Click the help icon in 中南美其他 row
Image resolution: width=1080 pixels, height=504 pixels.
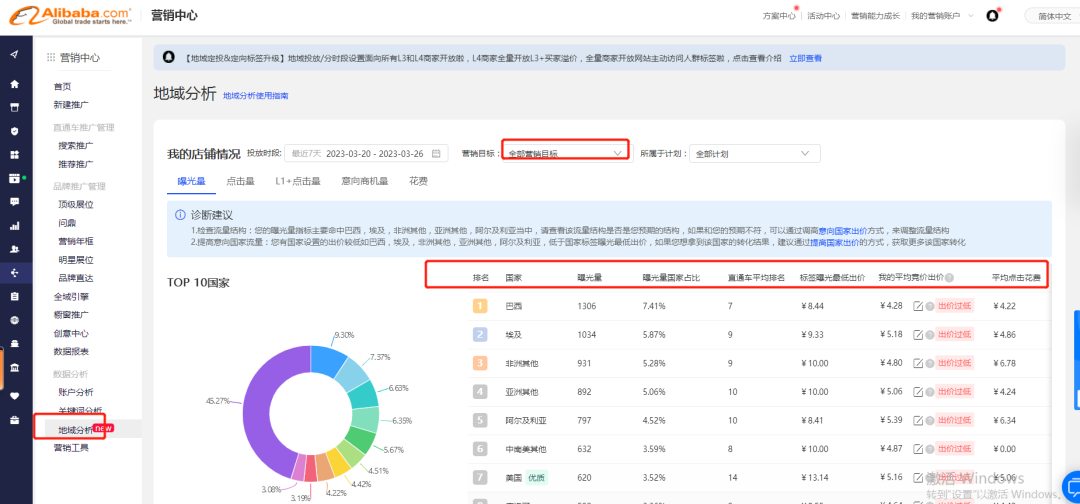[x=929, y=449]
